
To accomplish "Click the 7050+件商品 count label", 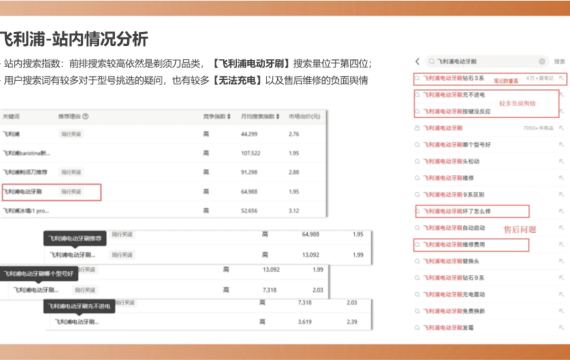I will [538, 128].
